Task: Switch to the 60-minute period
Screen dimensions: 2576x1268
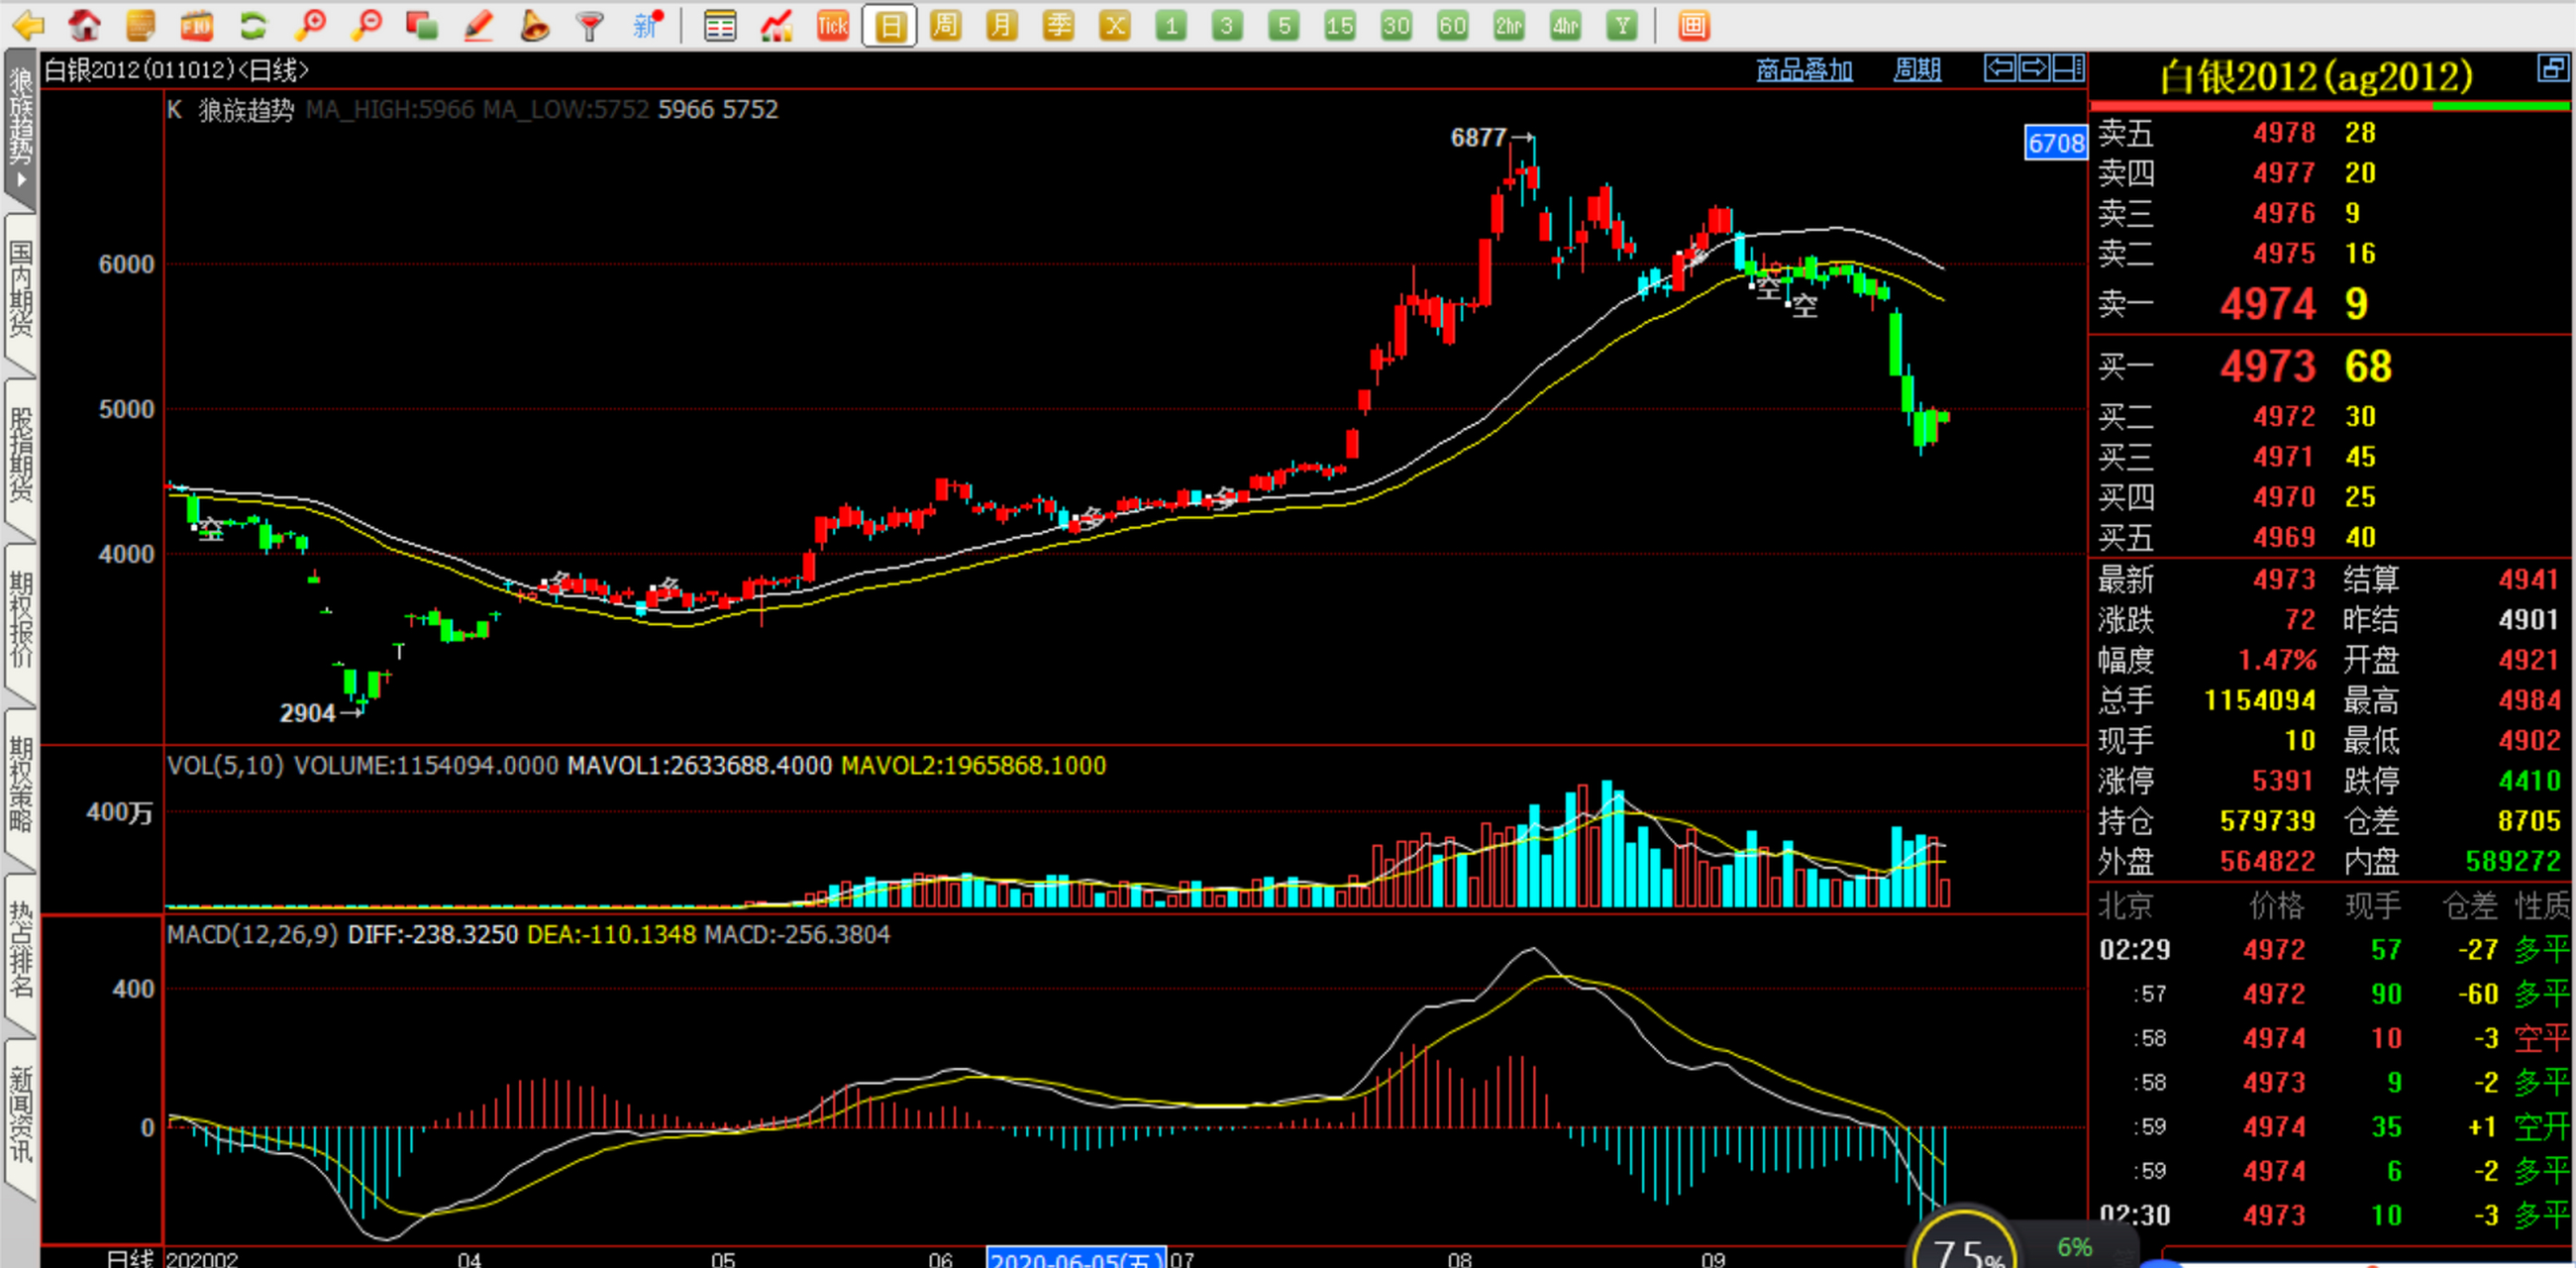Action: tap(1453, 25)
